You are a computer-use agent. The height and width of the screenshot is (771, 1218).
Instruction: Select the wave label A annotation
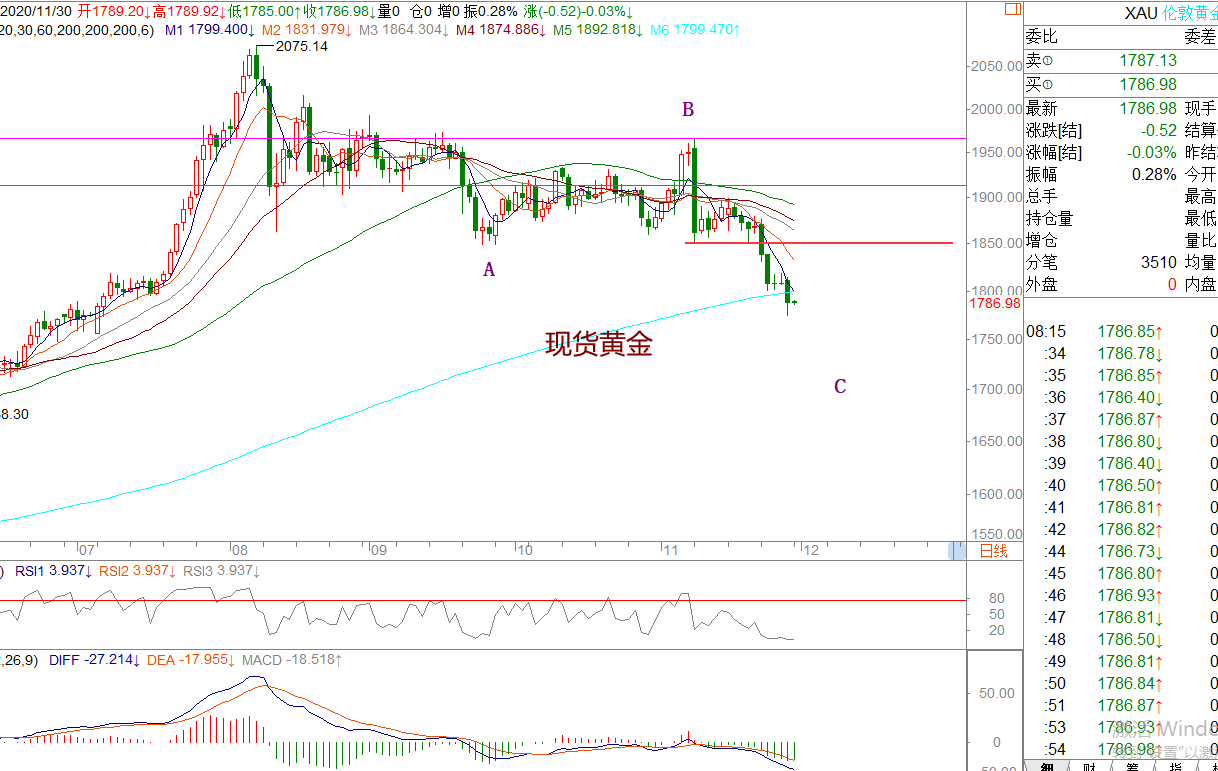tap(489, 268)
